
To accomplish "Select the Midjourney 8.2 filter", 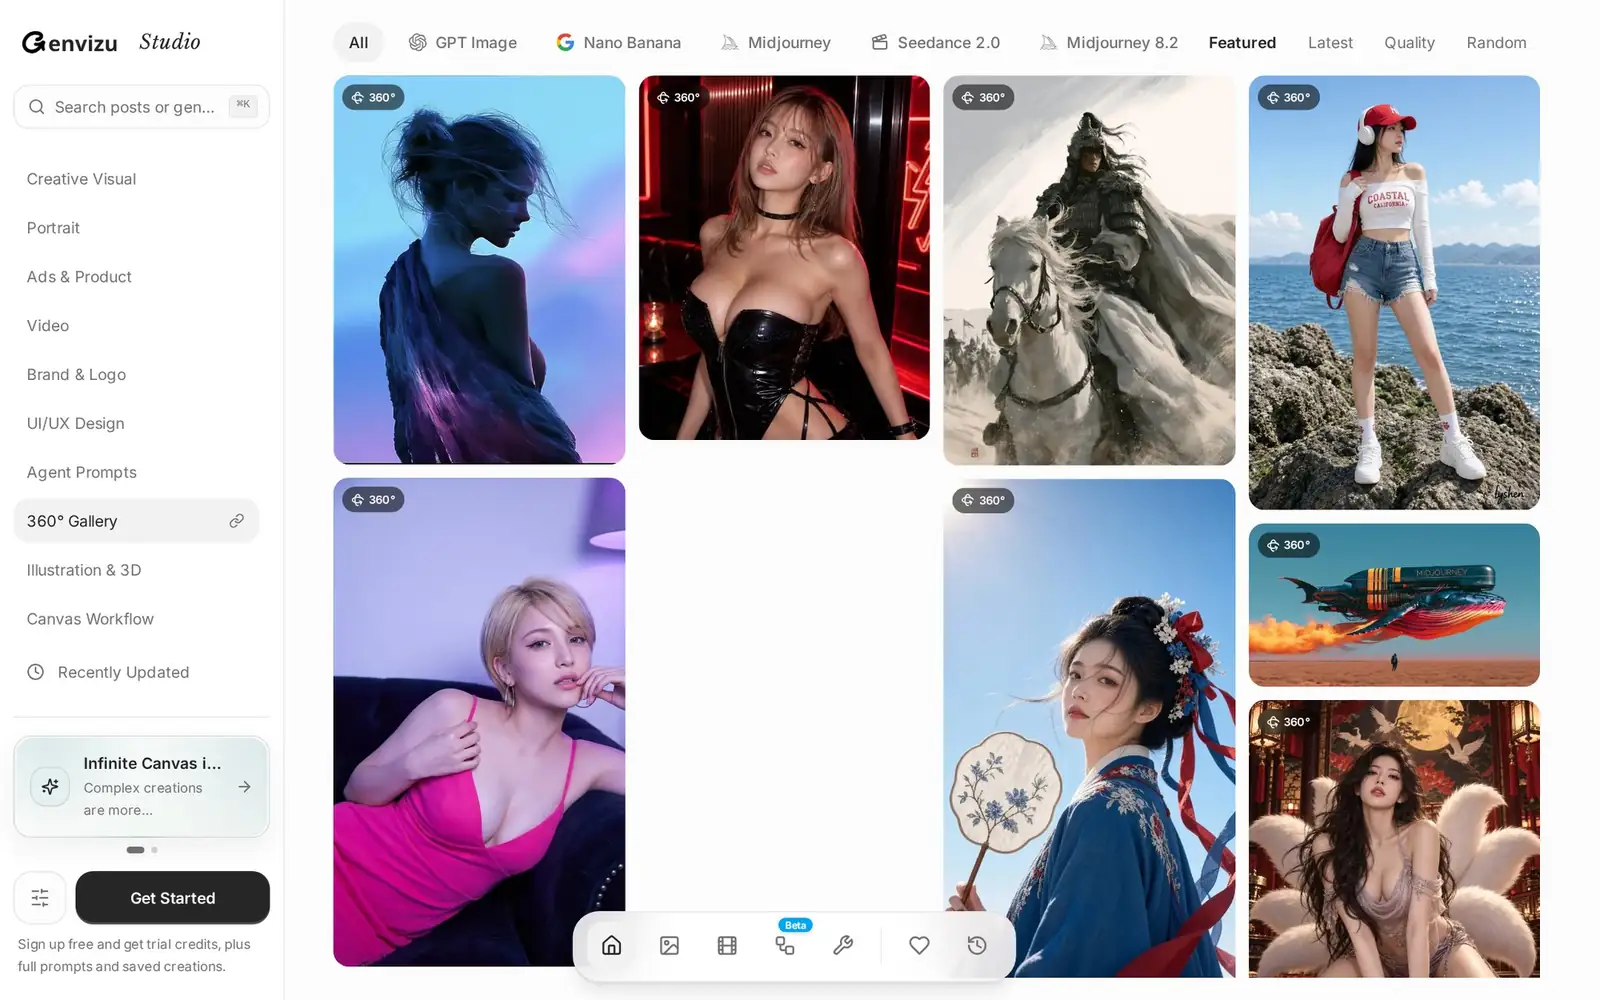I will (x=1109, y=43).
